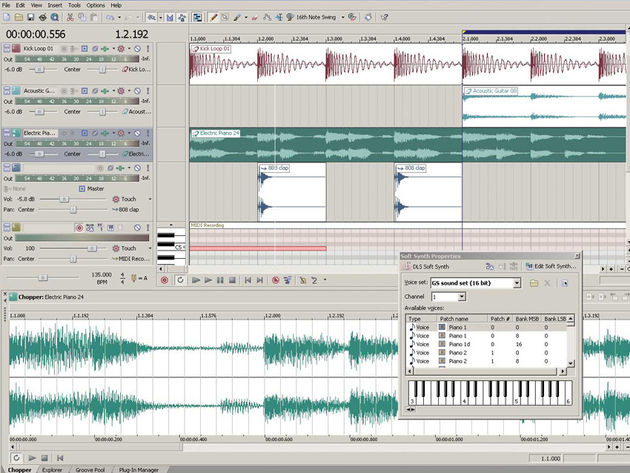Click Record button on transport bar
The image size is (630, 473).
point(164,280)
